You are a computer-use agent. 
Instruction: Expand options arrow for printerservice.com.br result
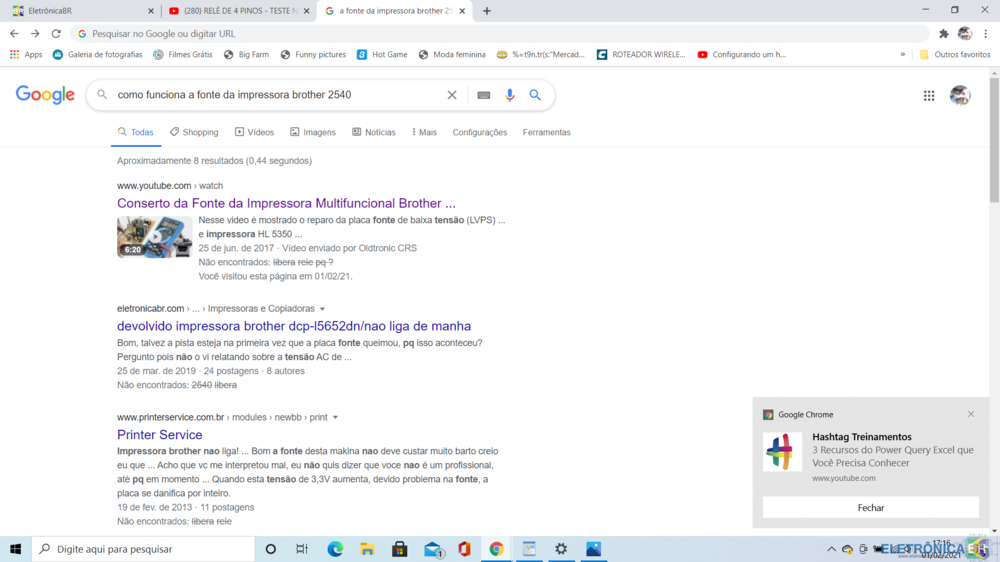click(336, 417)
